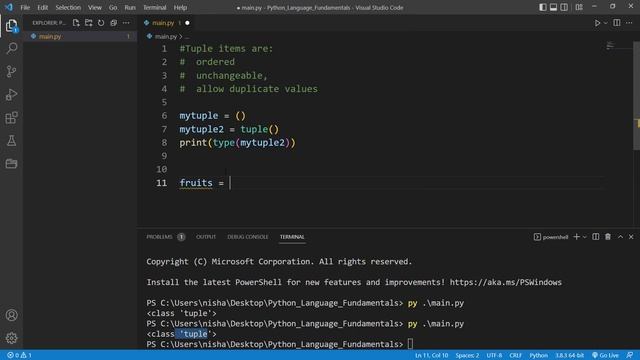This screenshot has width=640, height=360.
Task: Open the Testing flask view
Action: [x=11, y=141]
